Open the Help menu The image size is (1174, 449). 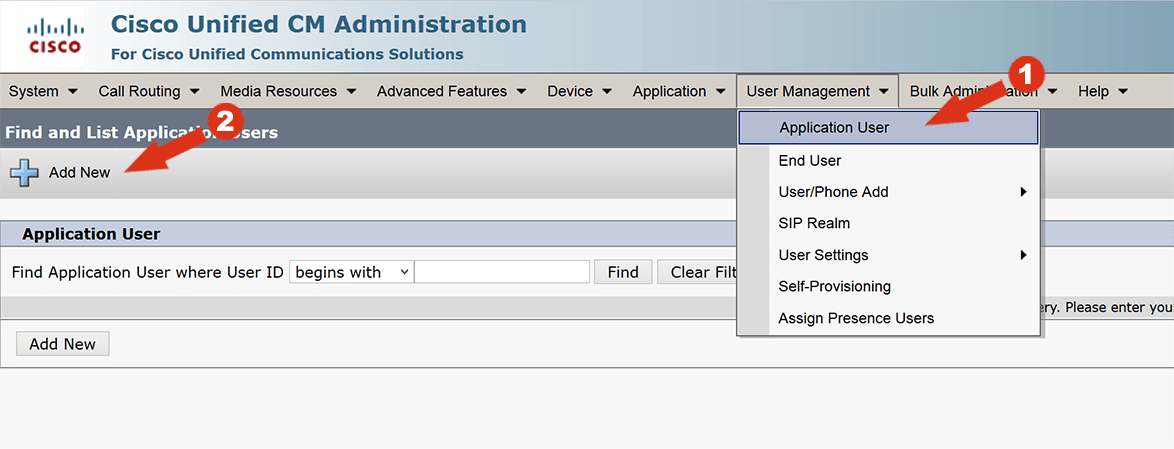pos(1103,91)
